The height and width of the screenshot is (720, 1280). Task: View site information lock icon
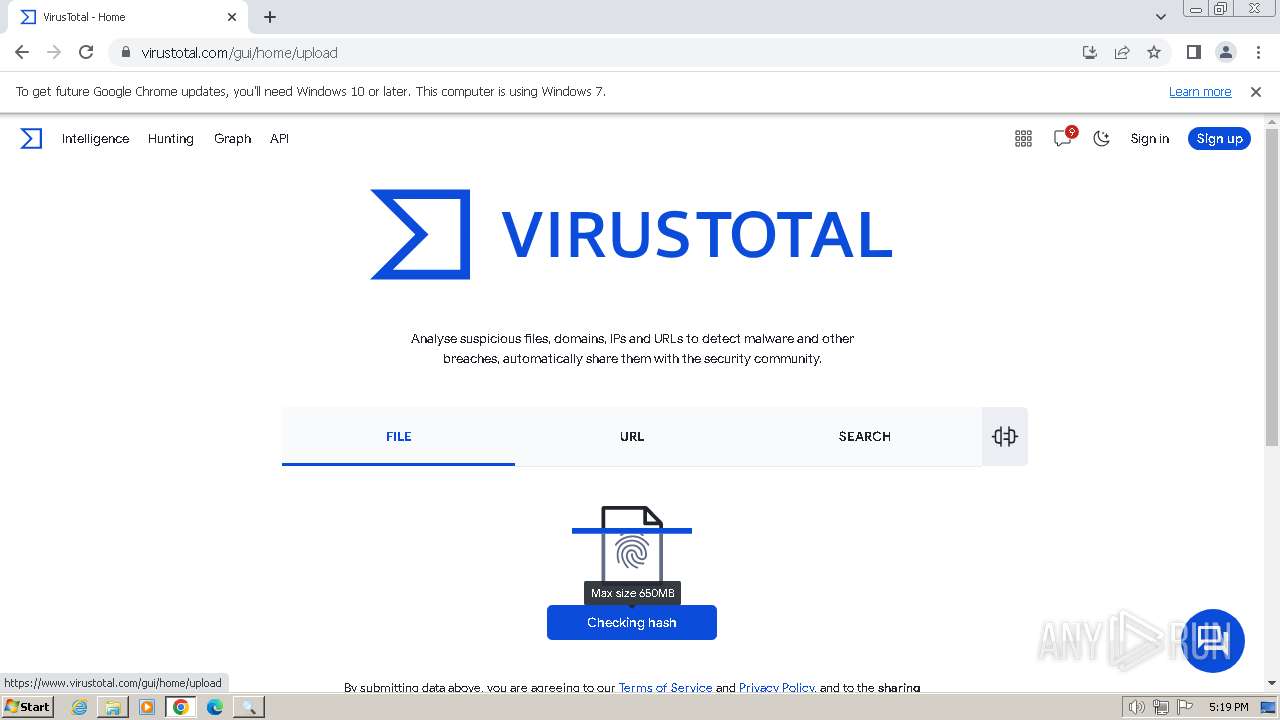point(125,52)
